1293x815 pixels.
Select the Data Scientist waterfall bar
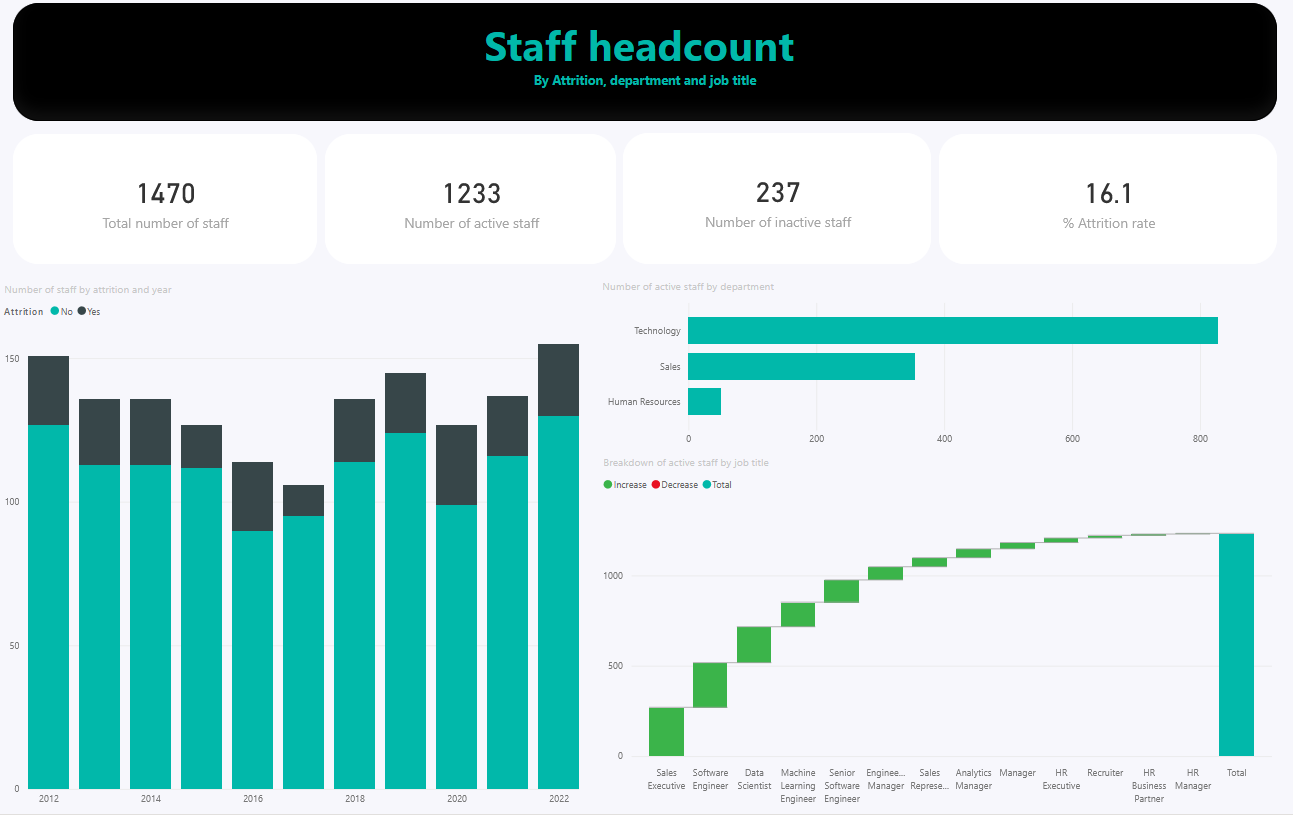point(754,645)
